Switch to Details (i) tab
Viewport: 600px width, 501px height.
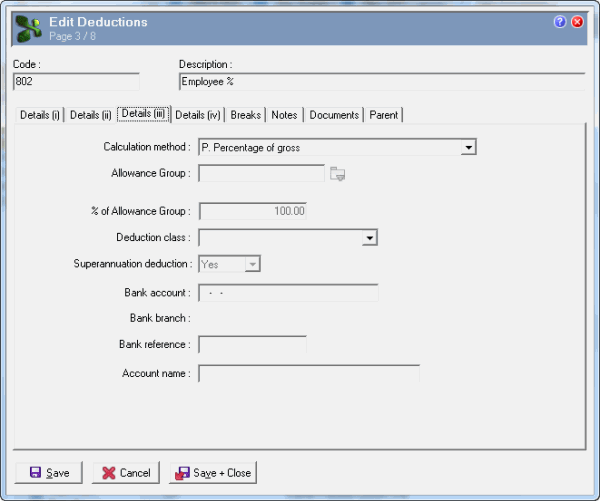39,115
